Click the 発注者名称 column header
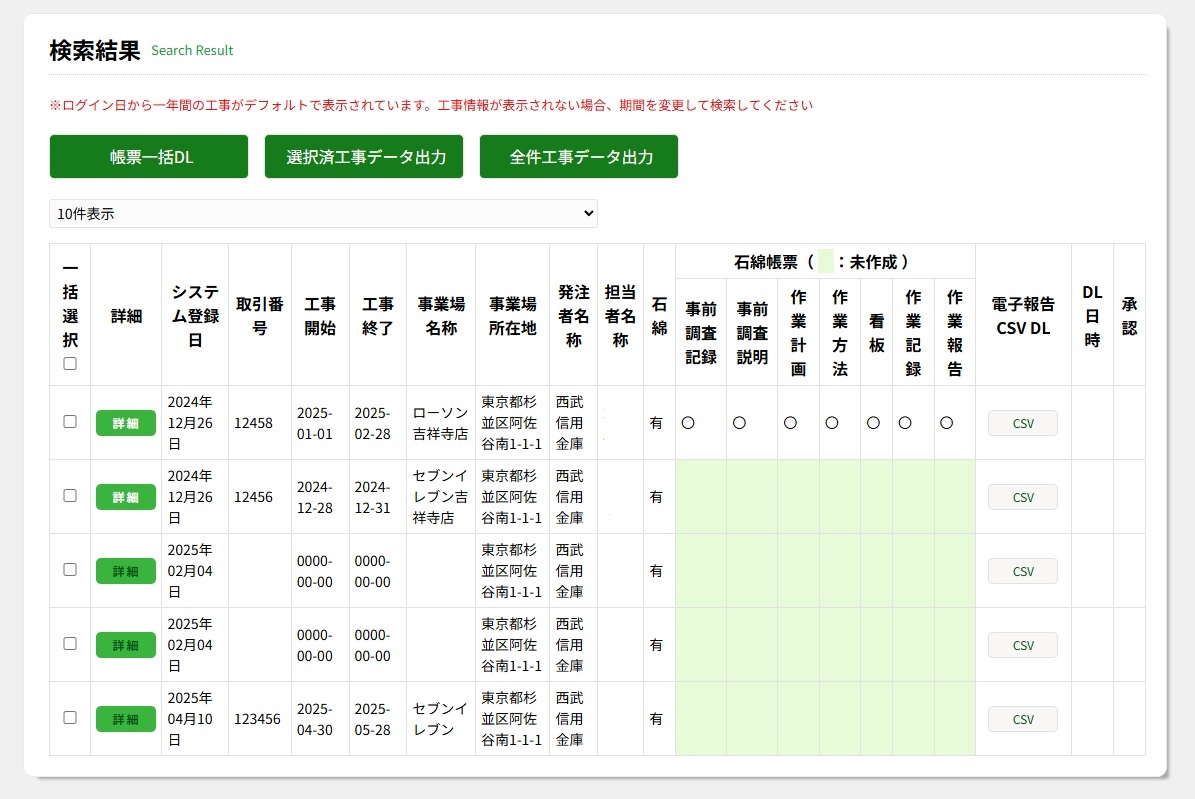Image resolution: width=1195 pixels, height=799 pixels. point(574,316)
